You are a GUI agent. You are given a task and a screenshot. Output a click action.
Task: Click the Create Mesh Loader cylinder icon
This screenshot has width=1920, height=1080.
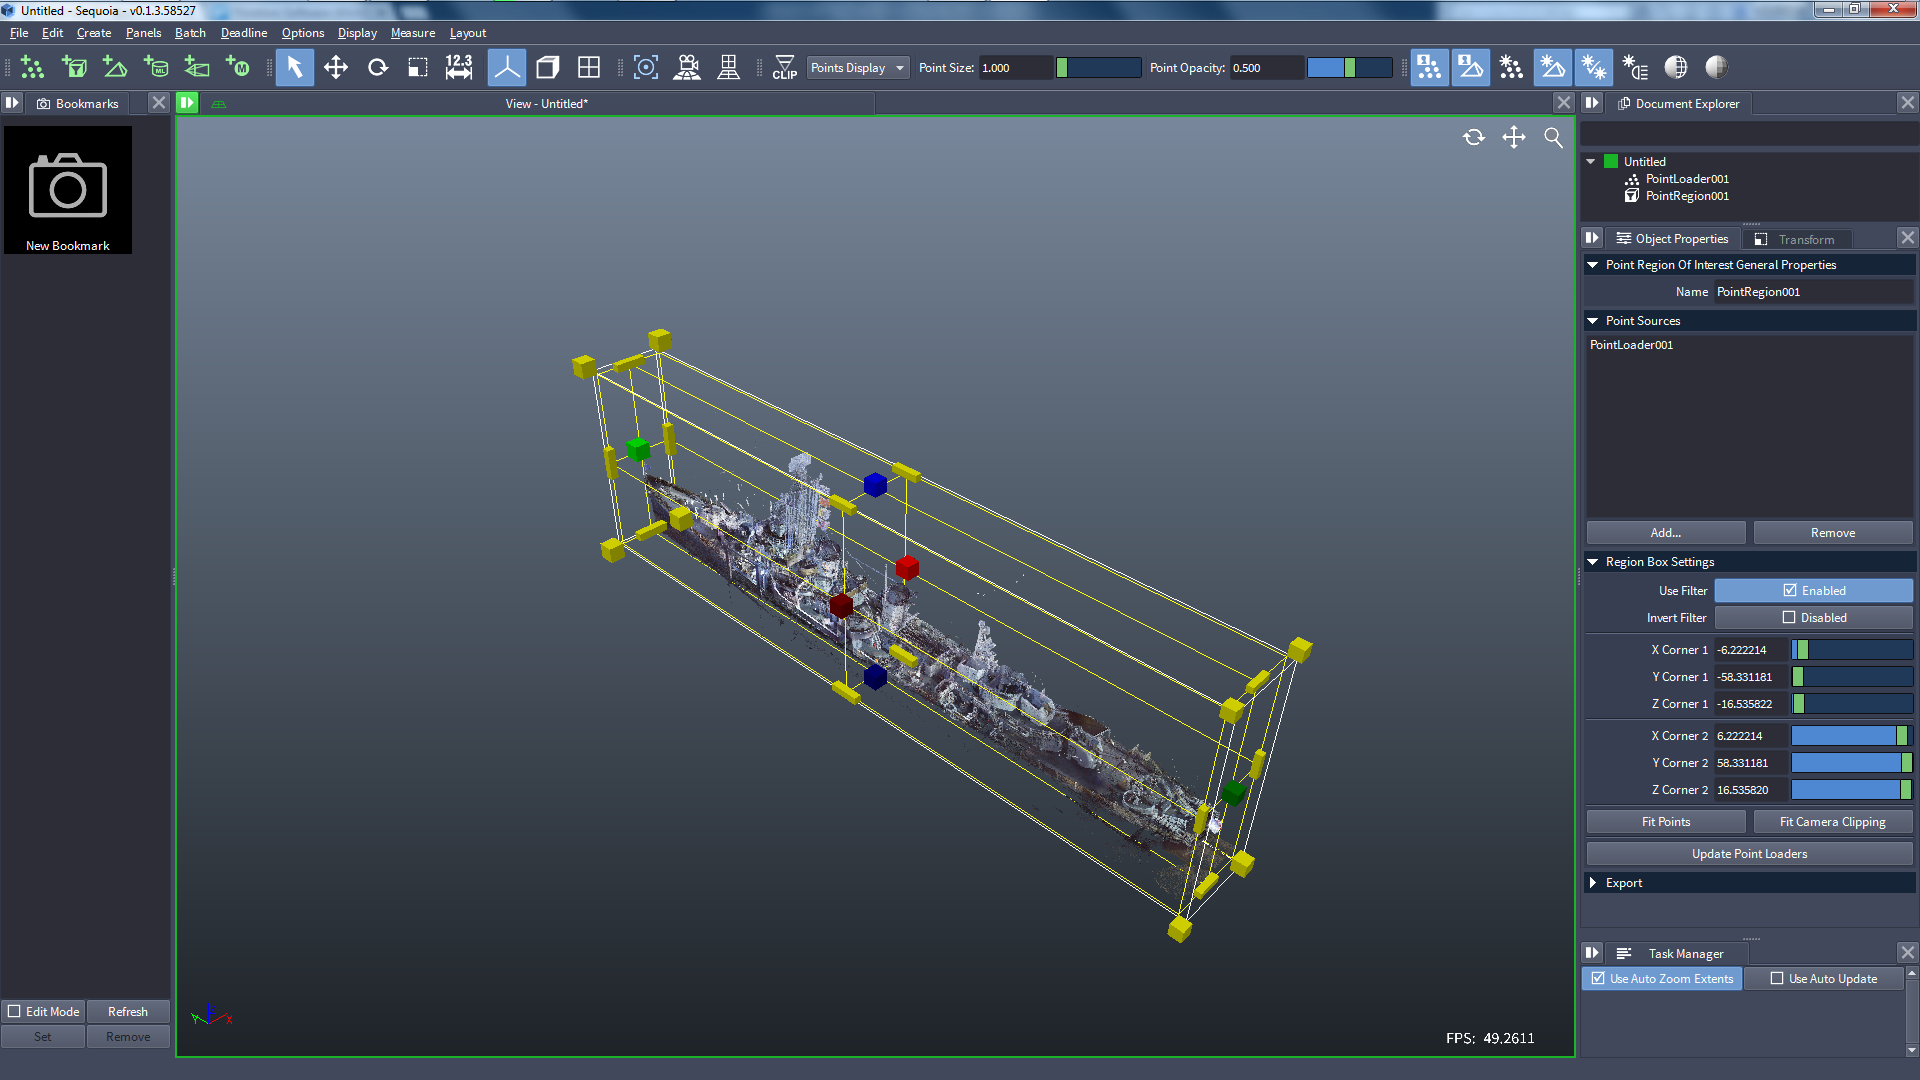point(156,67)
